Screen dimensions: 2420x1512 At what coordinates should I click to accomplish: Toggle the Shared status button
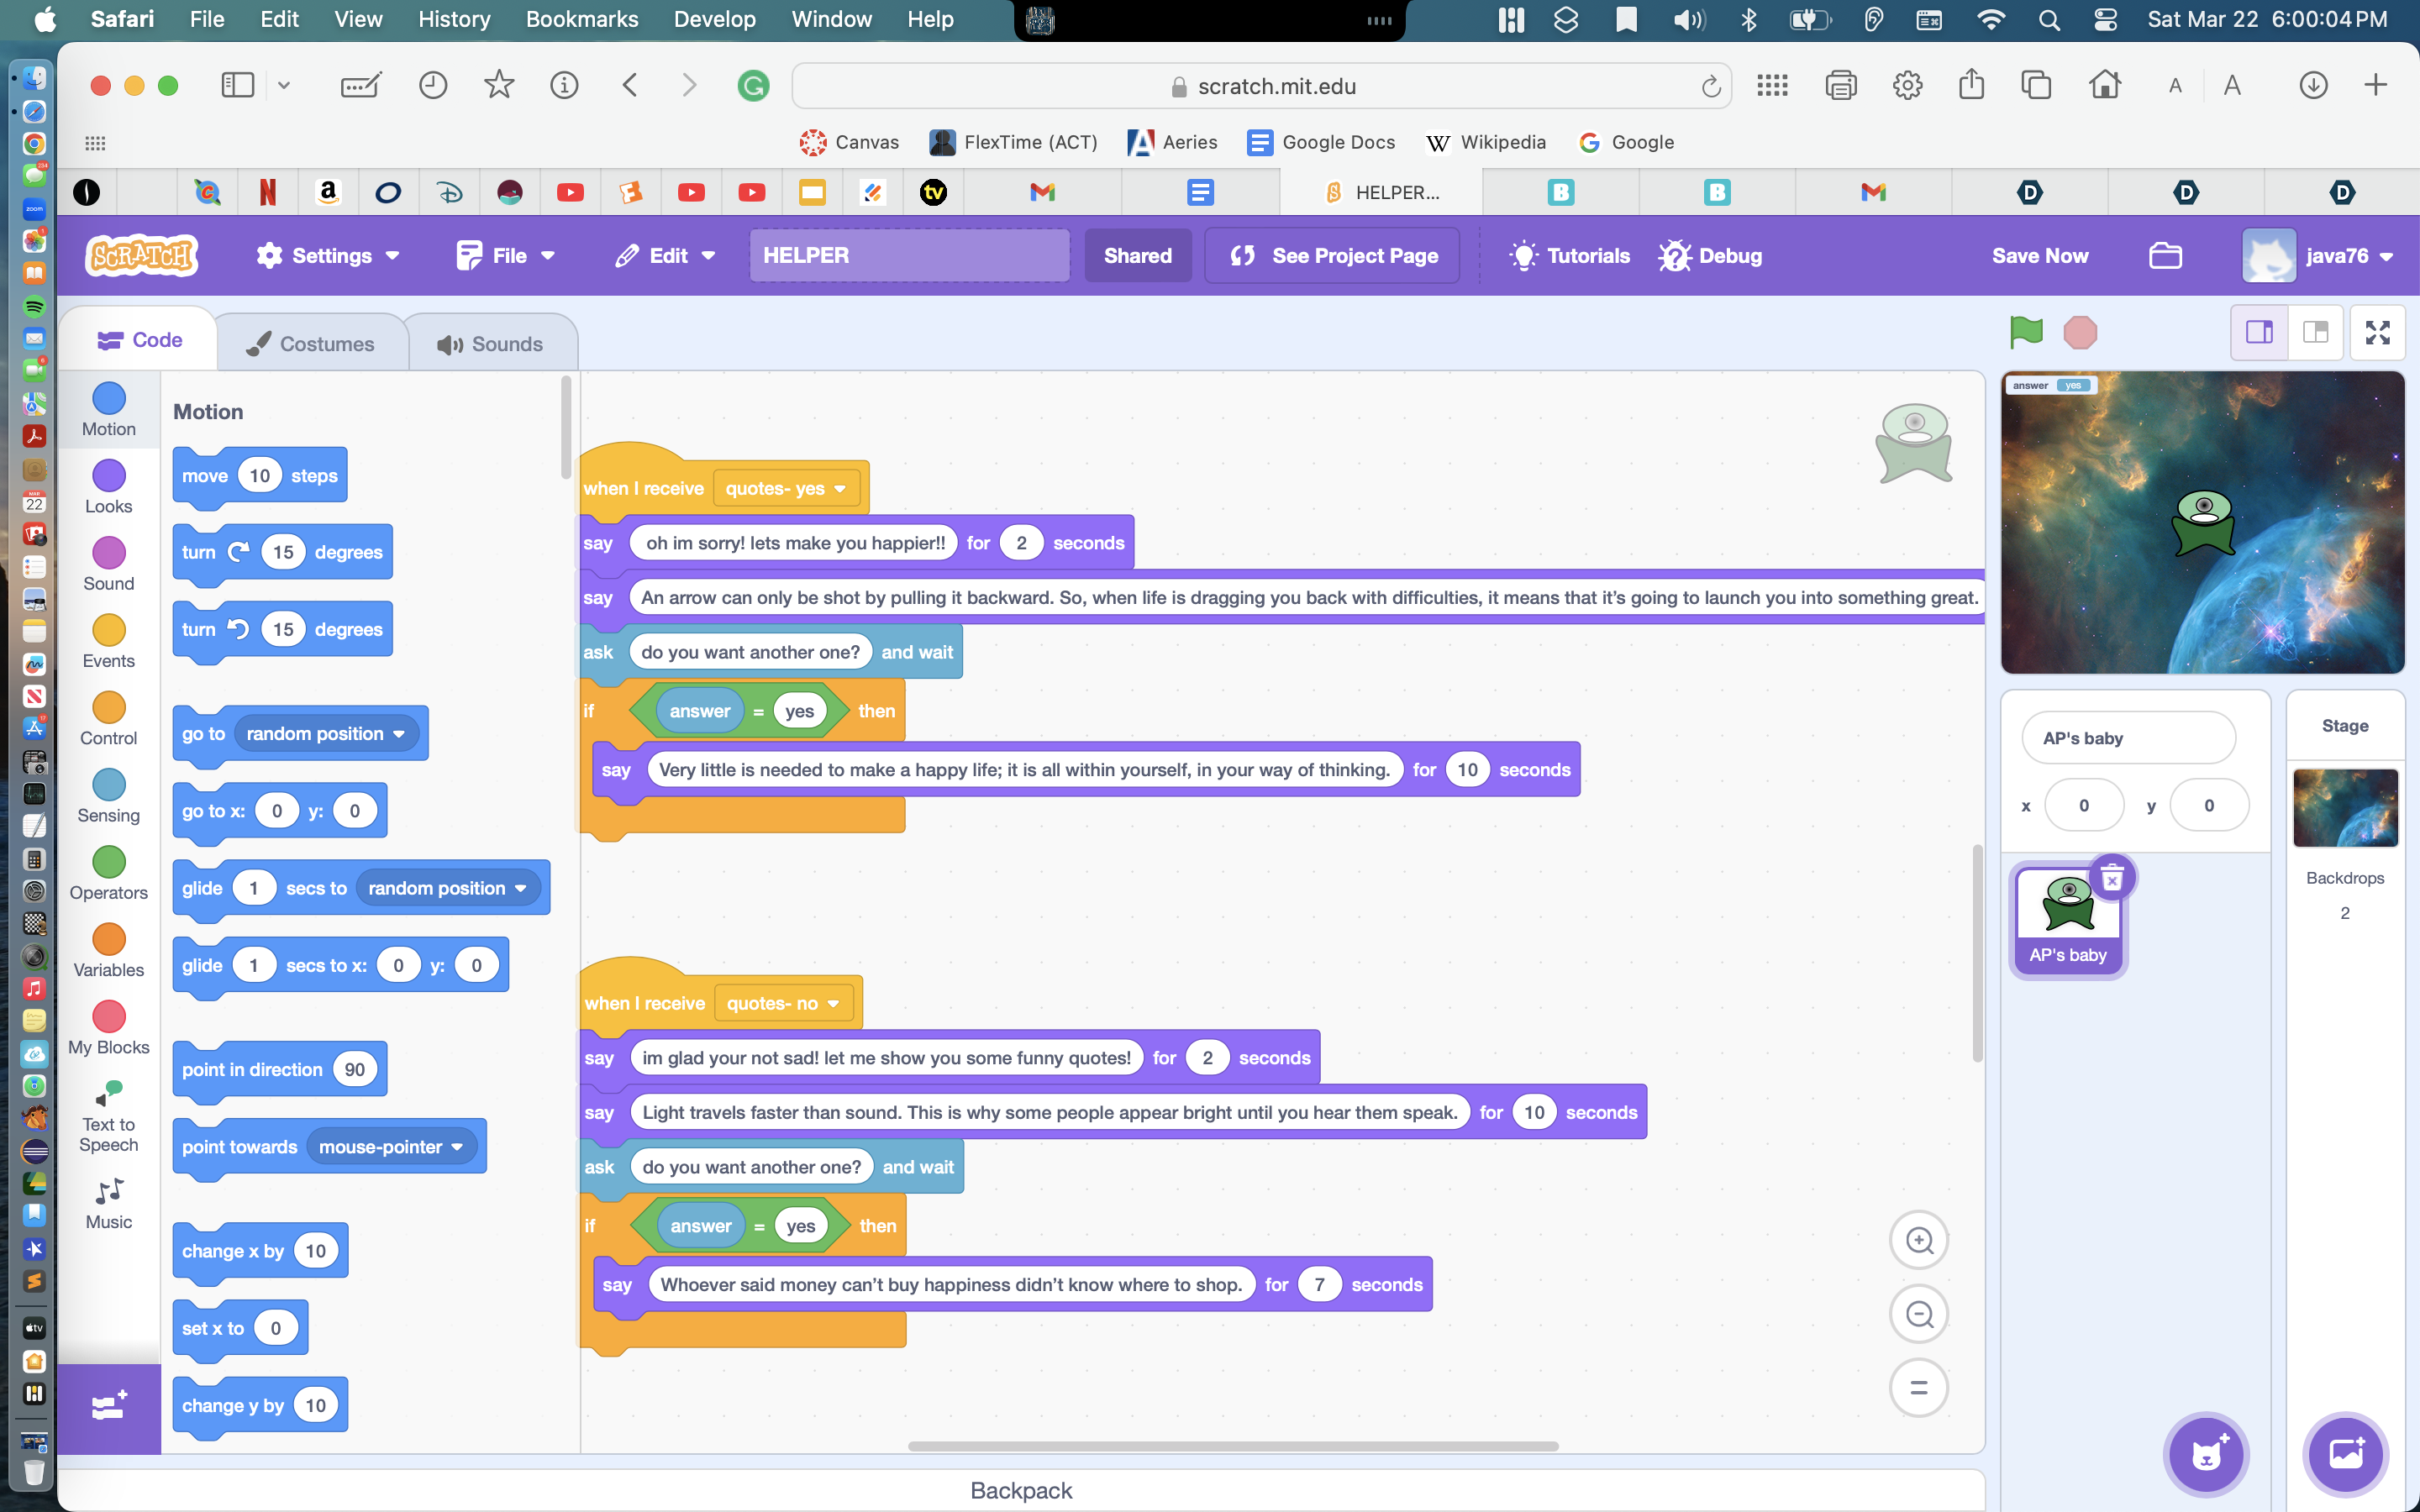point(1137,255)
